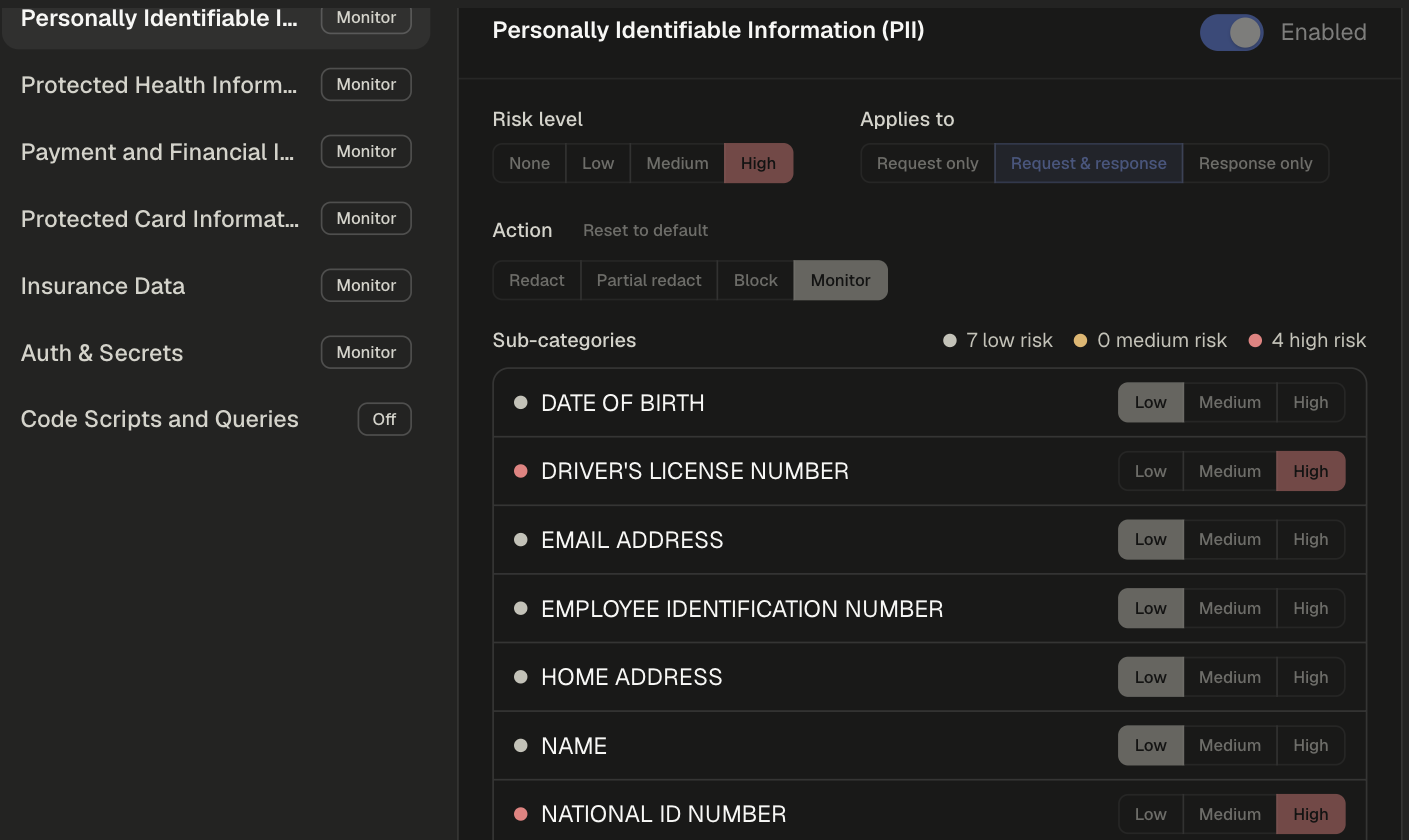1409x840 pixels.
Task: Click the 7 low risk summary
Action: pyautogui.click(x=998, y=341)
